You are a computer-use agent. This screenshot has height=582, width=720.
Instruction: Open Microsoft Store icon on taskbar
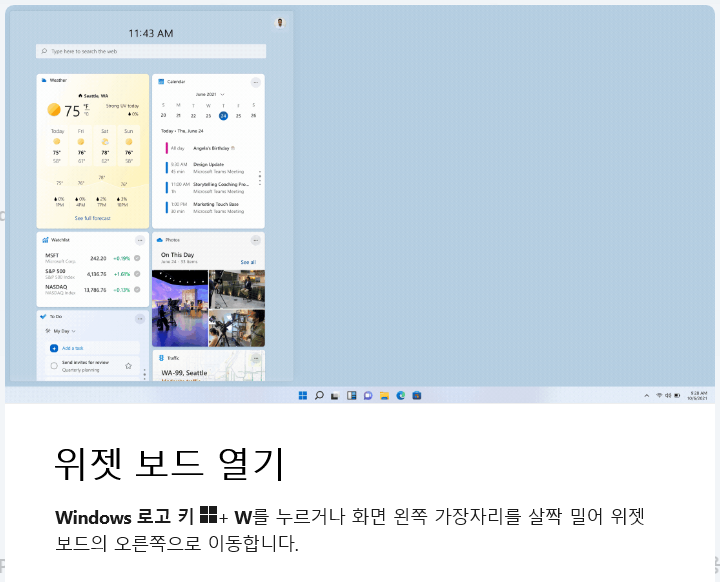click(416, 396)
